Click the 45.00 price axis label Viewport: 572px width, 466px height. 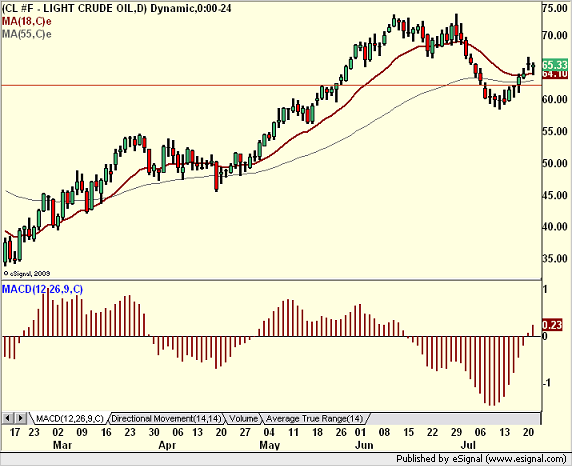554,195
